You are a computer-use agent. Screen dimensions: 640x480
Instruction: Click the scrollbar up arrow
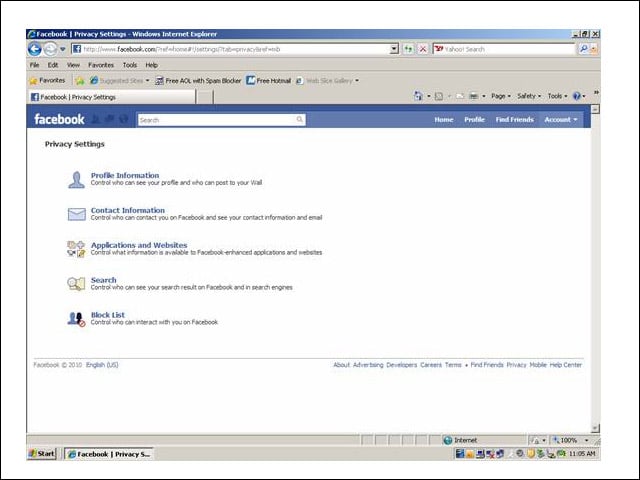point(595,109)
